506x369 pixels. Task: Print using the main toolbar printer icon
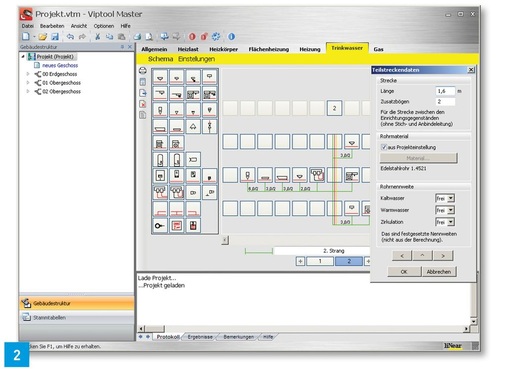coord(137,36)
